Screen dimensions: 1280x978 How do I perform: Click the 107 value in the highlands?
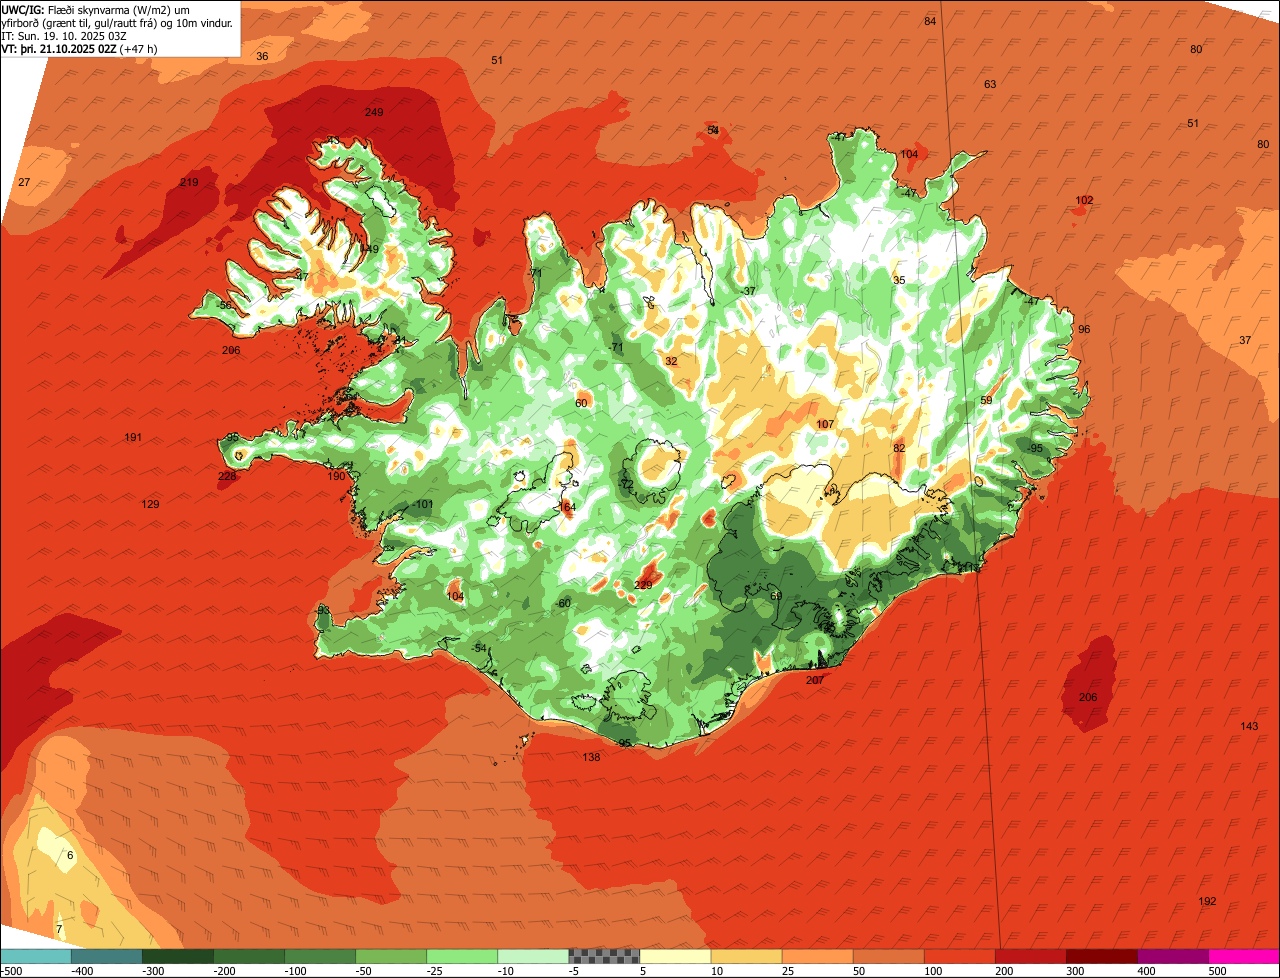[x=825, y=424]
